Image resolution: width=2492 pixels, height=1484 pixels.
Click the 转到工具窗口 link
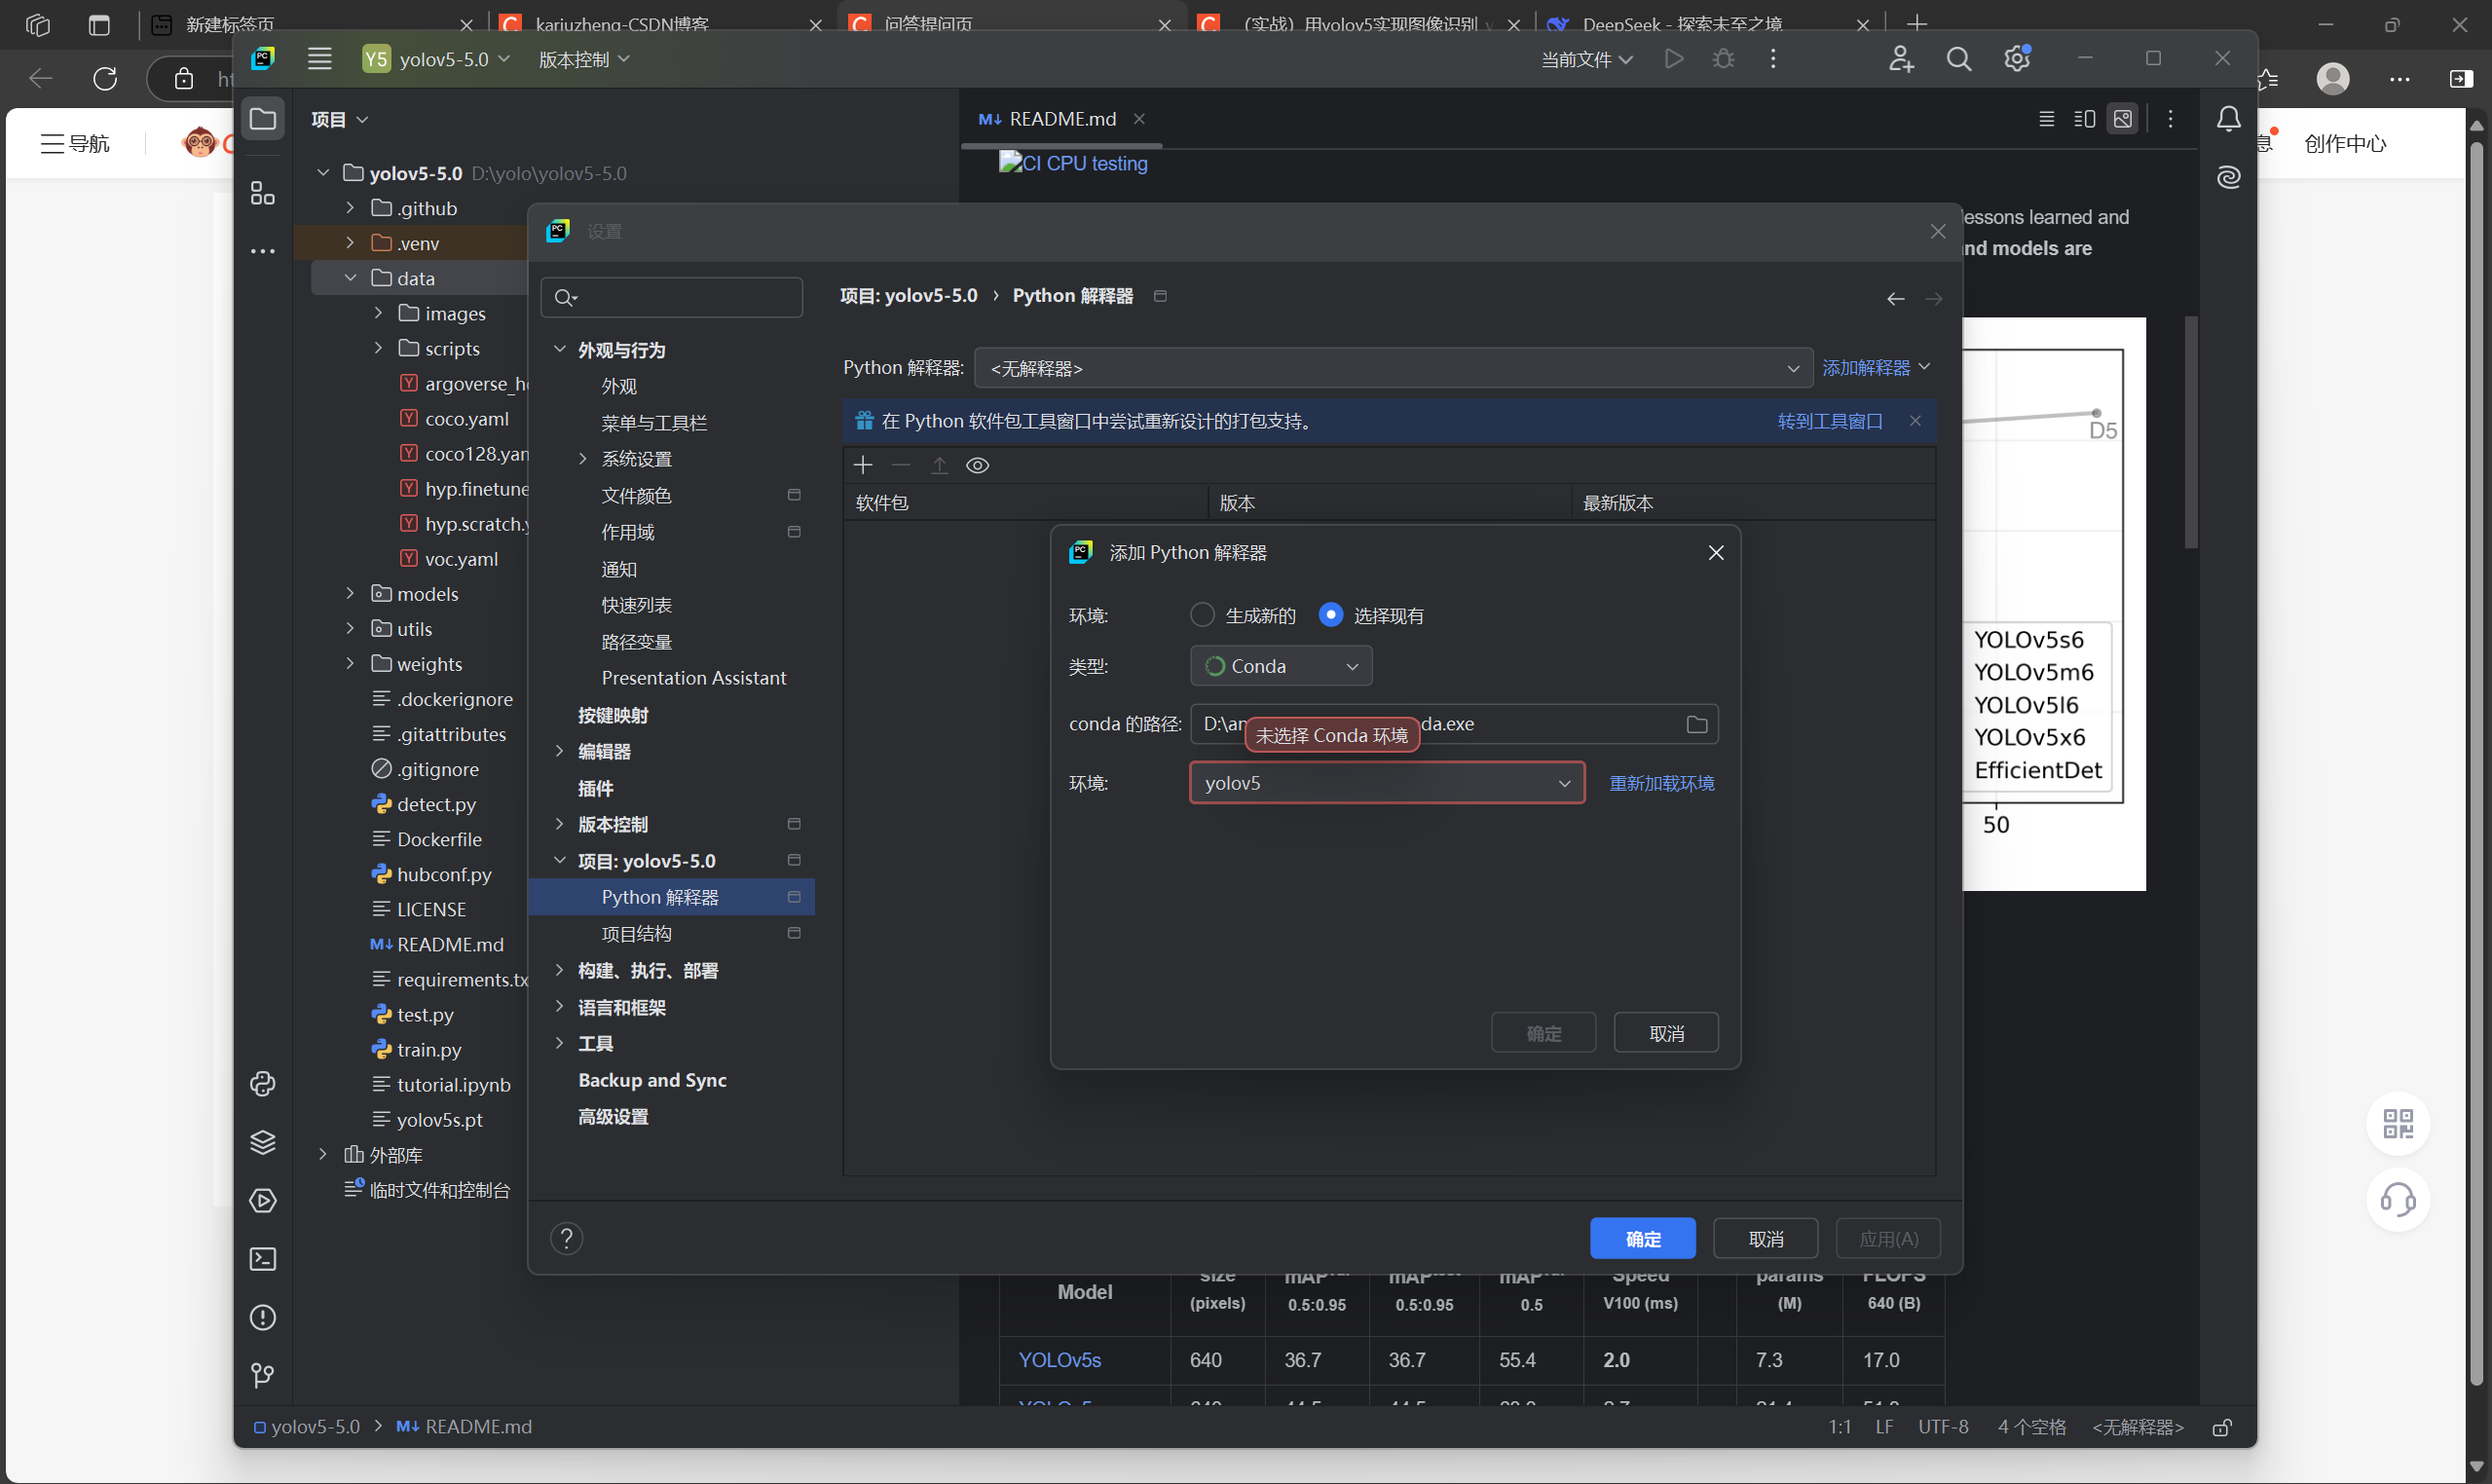tap(1830, 421)
